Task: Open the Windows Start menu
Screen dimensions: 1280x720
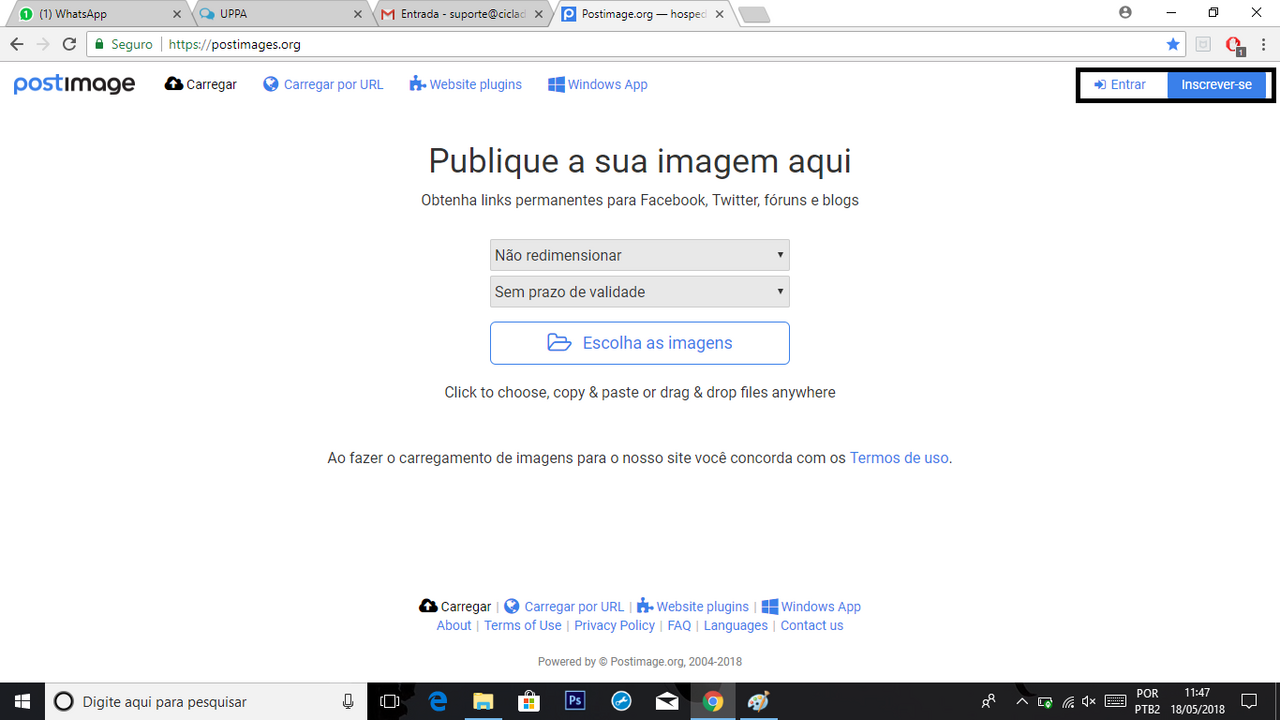Action: [x=22, y=701]
